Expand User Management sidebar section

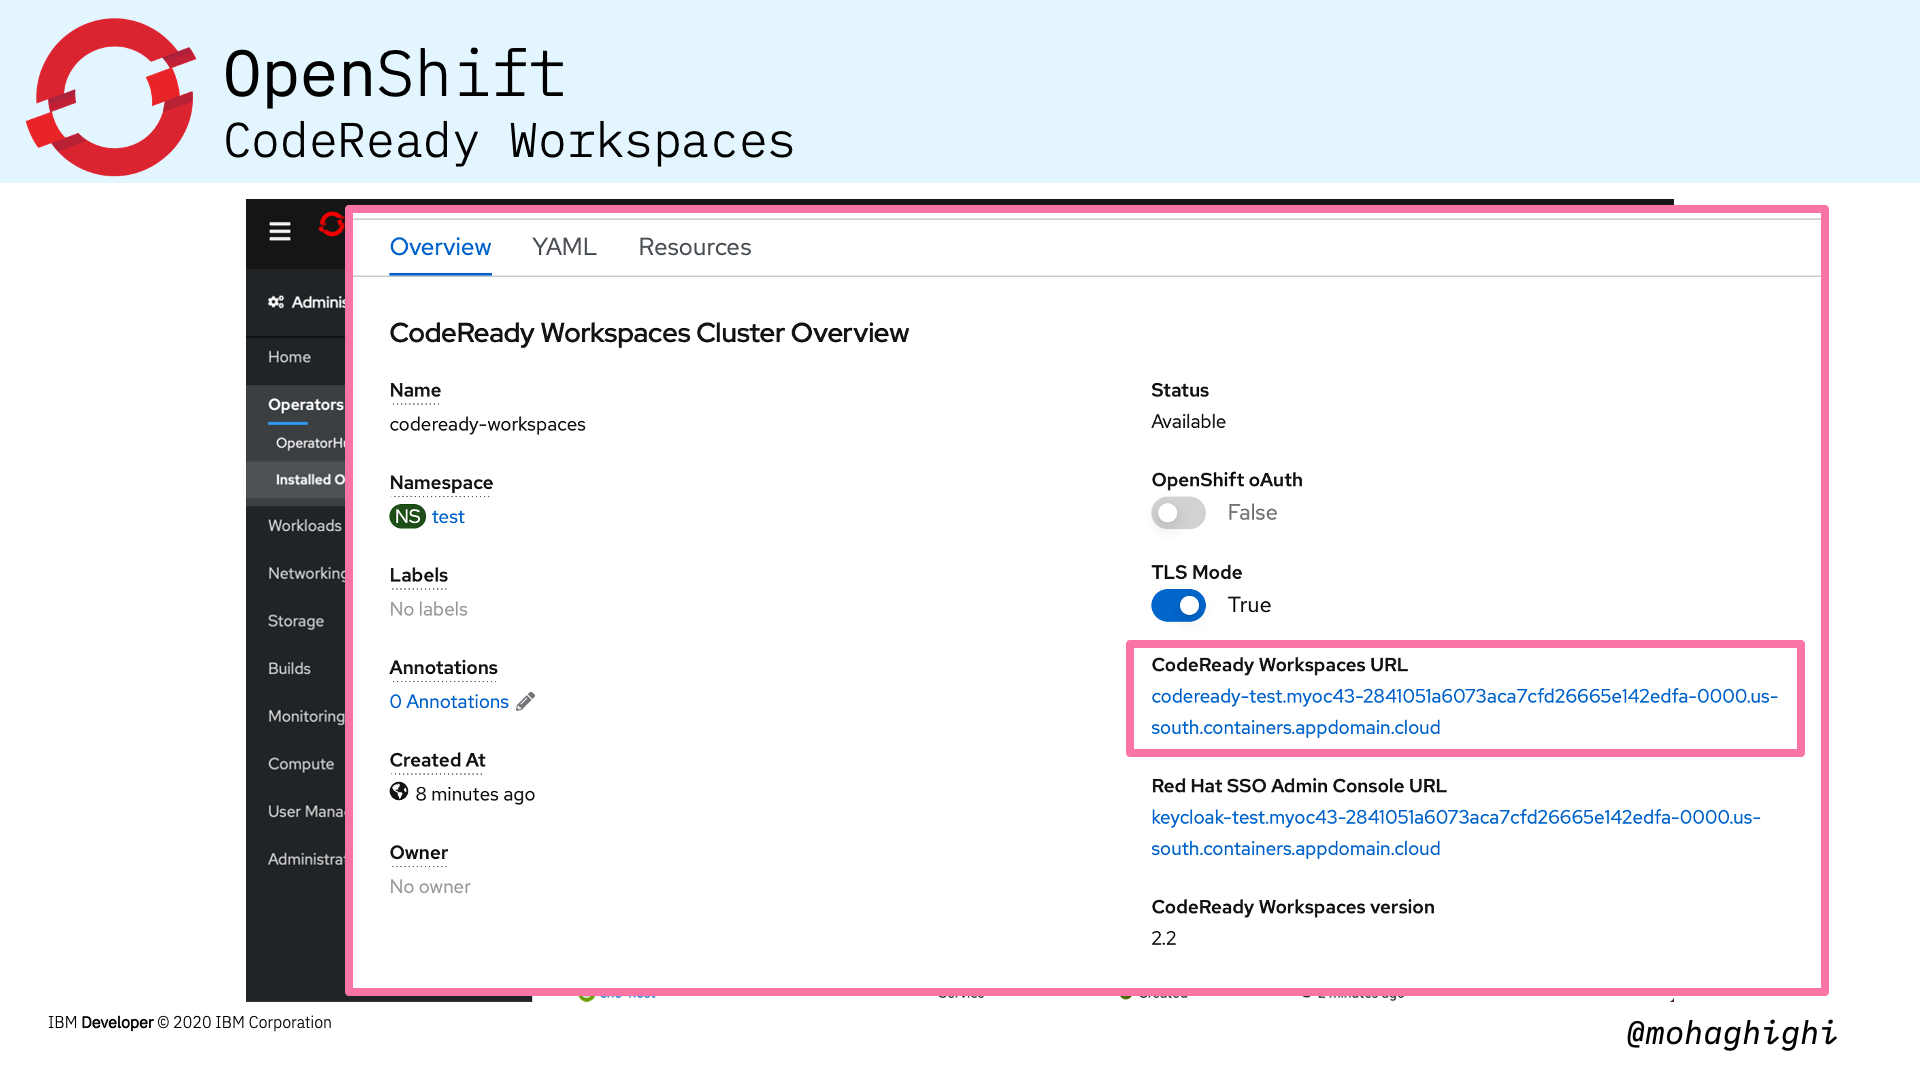coord(306,811)
